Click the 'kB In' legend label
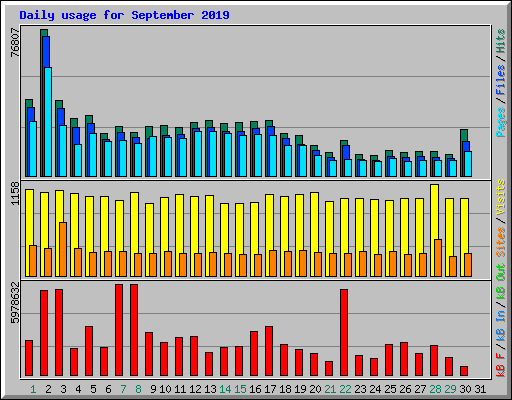The height and width of the screenshot is (400, 512). point(501,326)
